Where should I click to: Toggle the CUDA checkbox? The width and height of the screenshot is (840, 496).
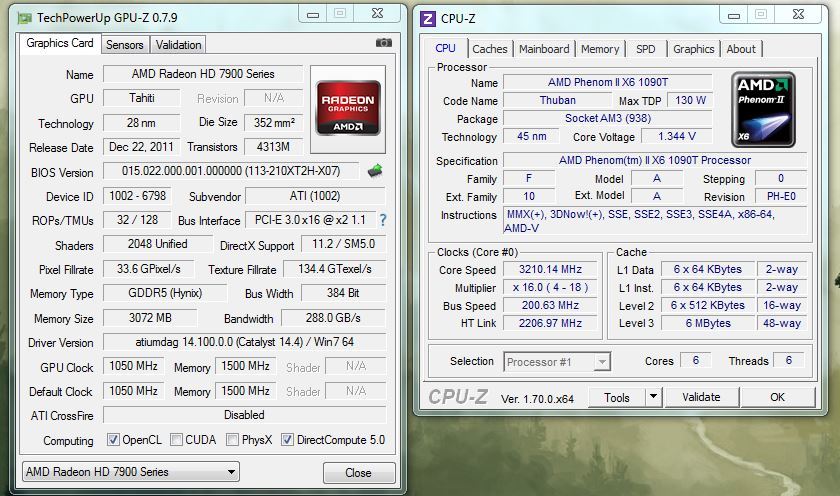click(176, 440)
